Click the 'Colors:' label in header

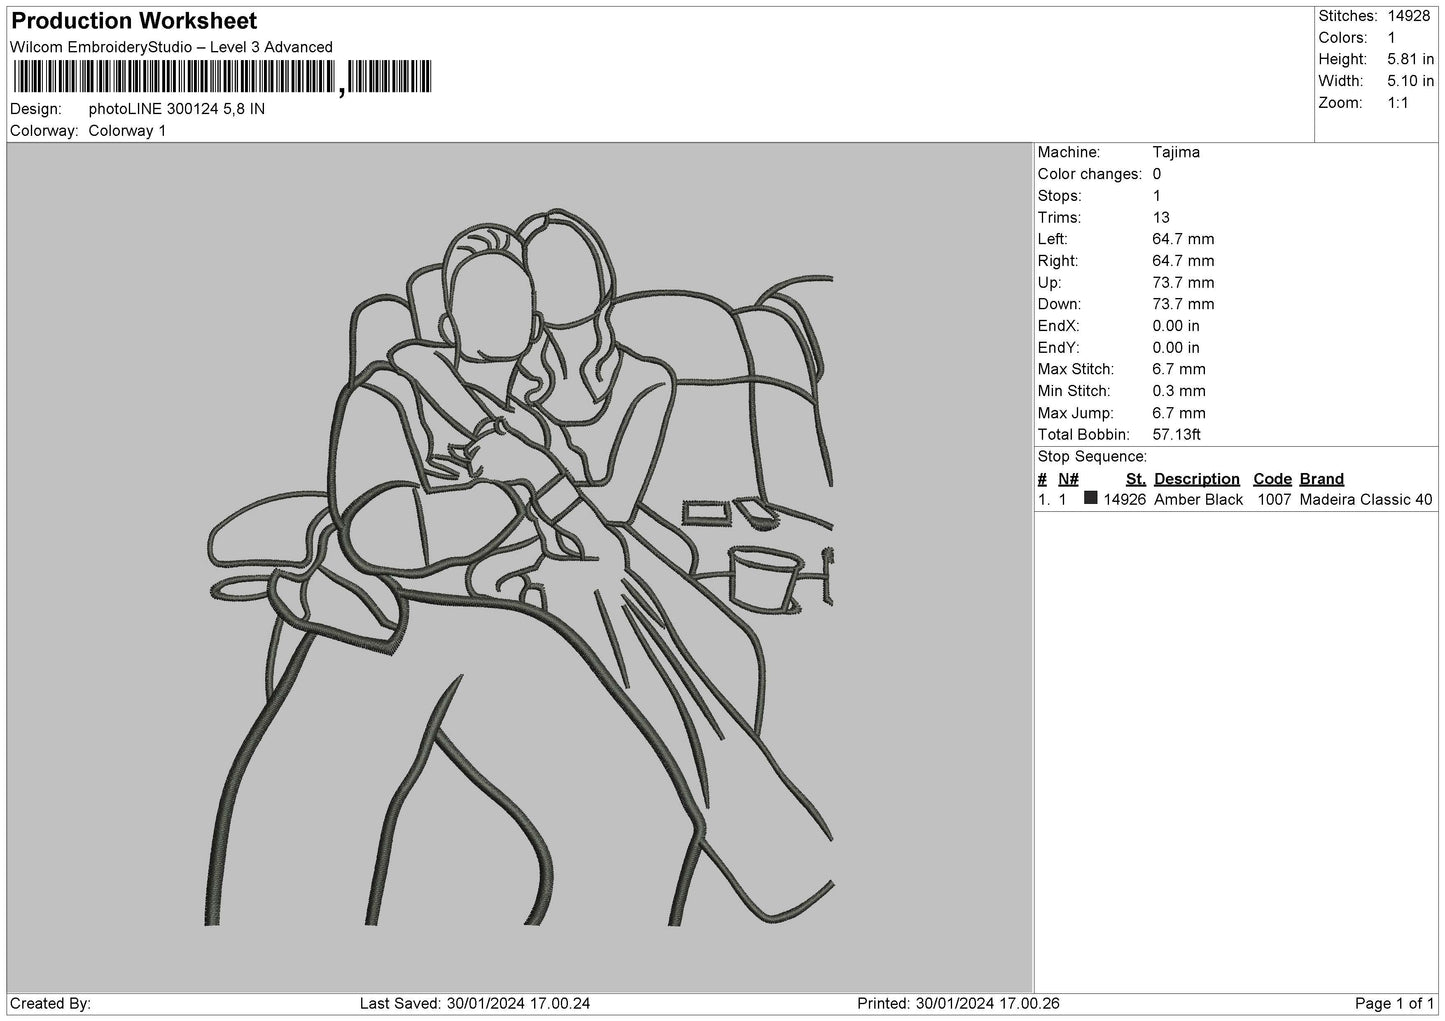pos(1343,38)
